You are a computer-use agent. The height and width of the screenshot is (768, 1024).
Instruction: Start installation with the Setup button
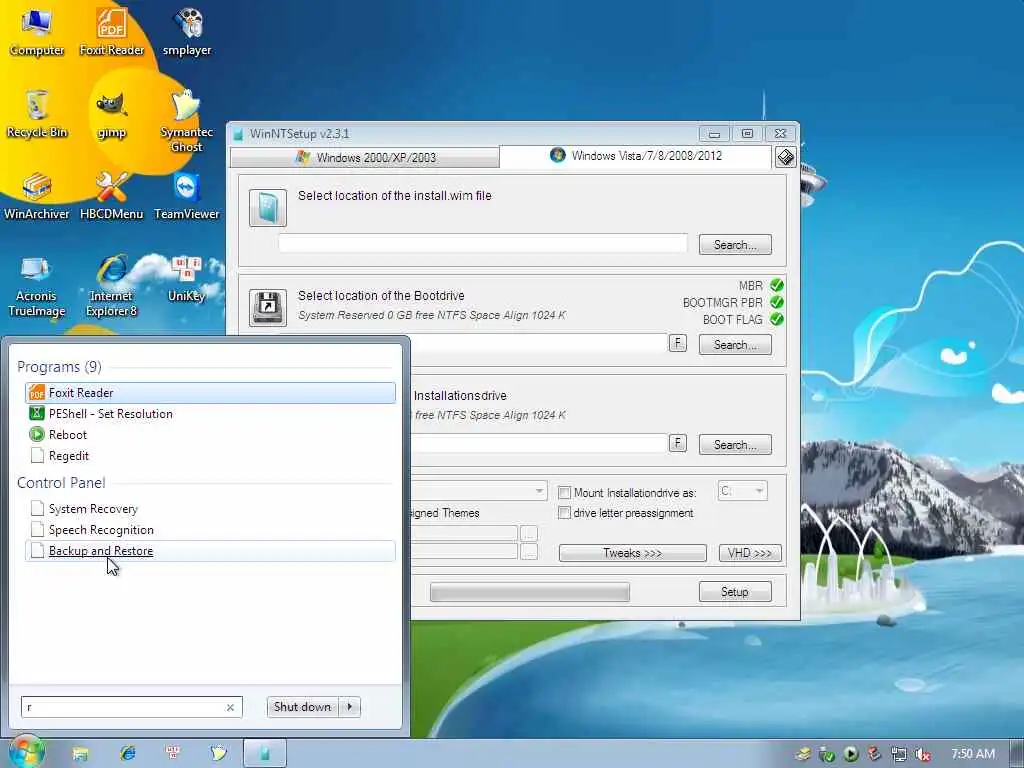coord(735,592)
